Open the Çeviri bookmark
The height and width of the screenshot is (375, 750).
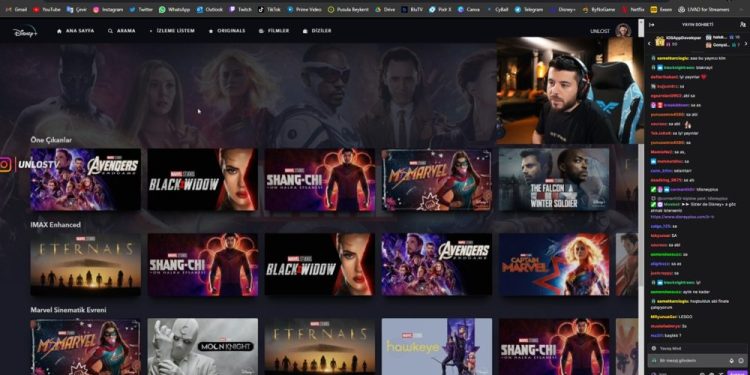[77, 9]
